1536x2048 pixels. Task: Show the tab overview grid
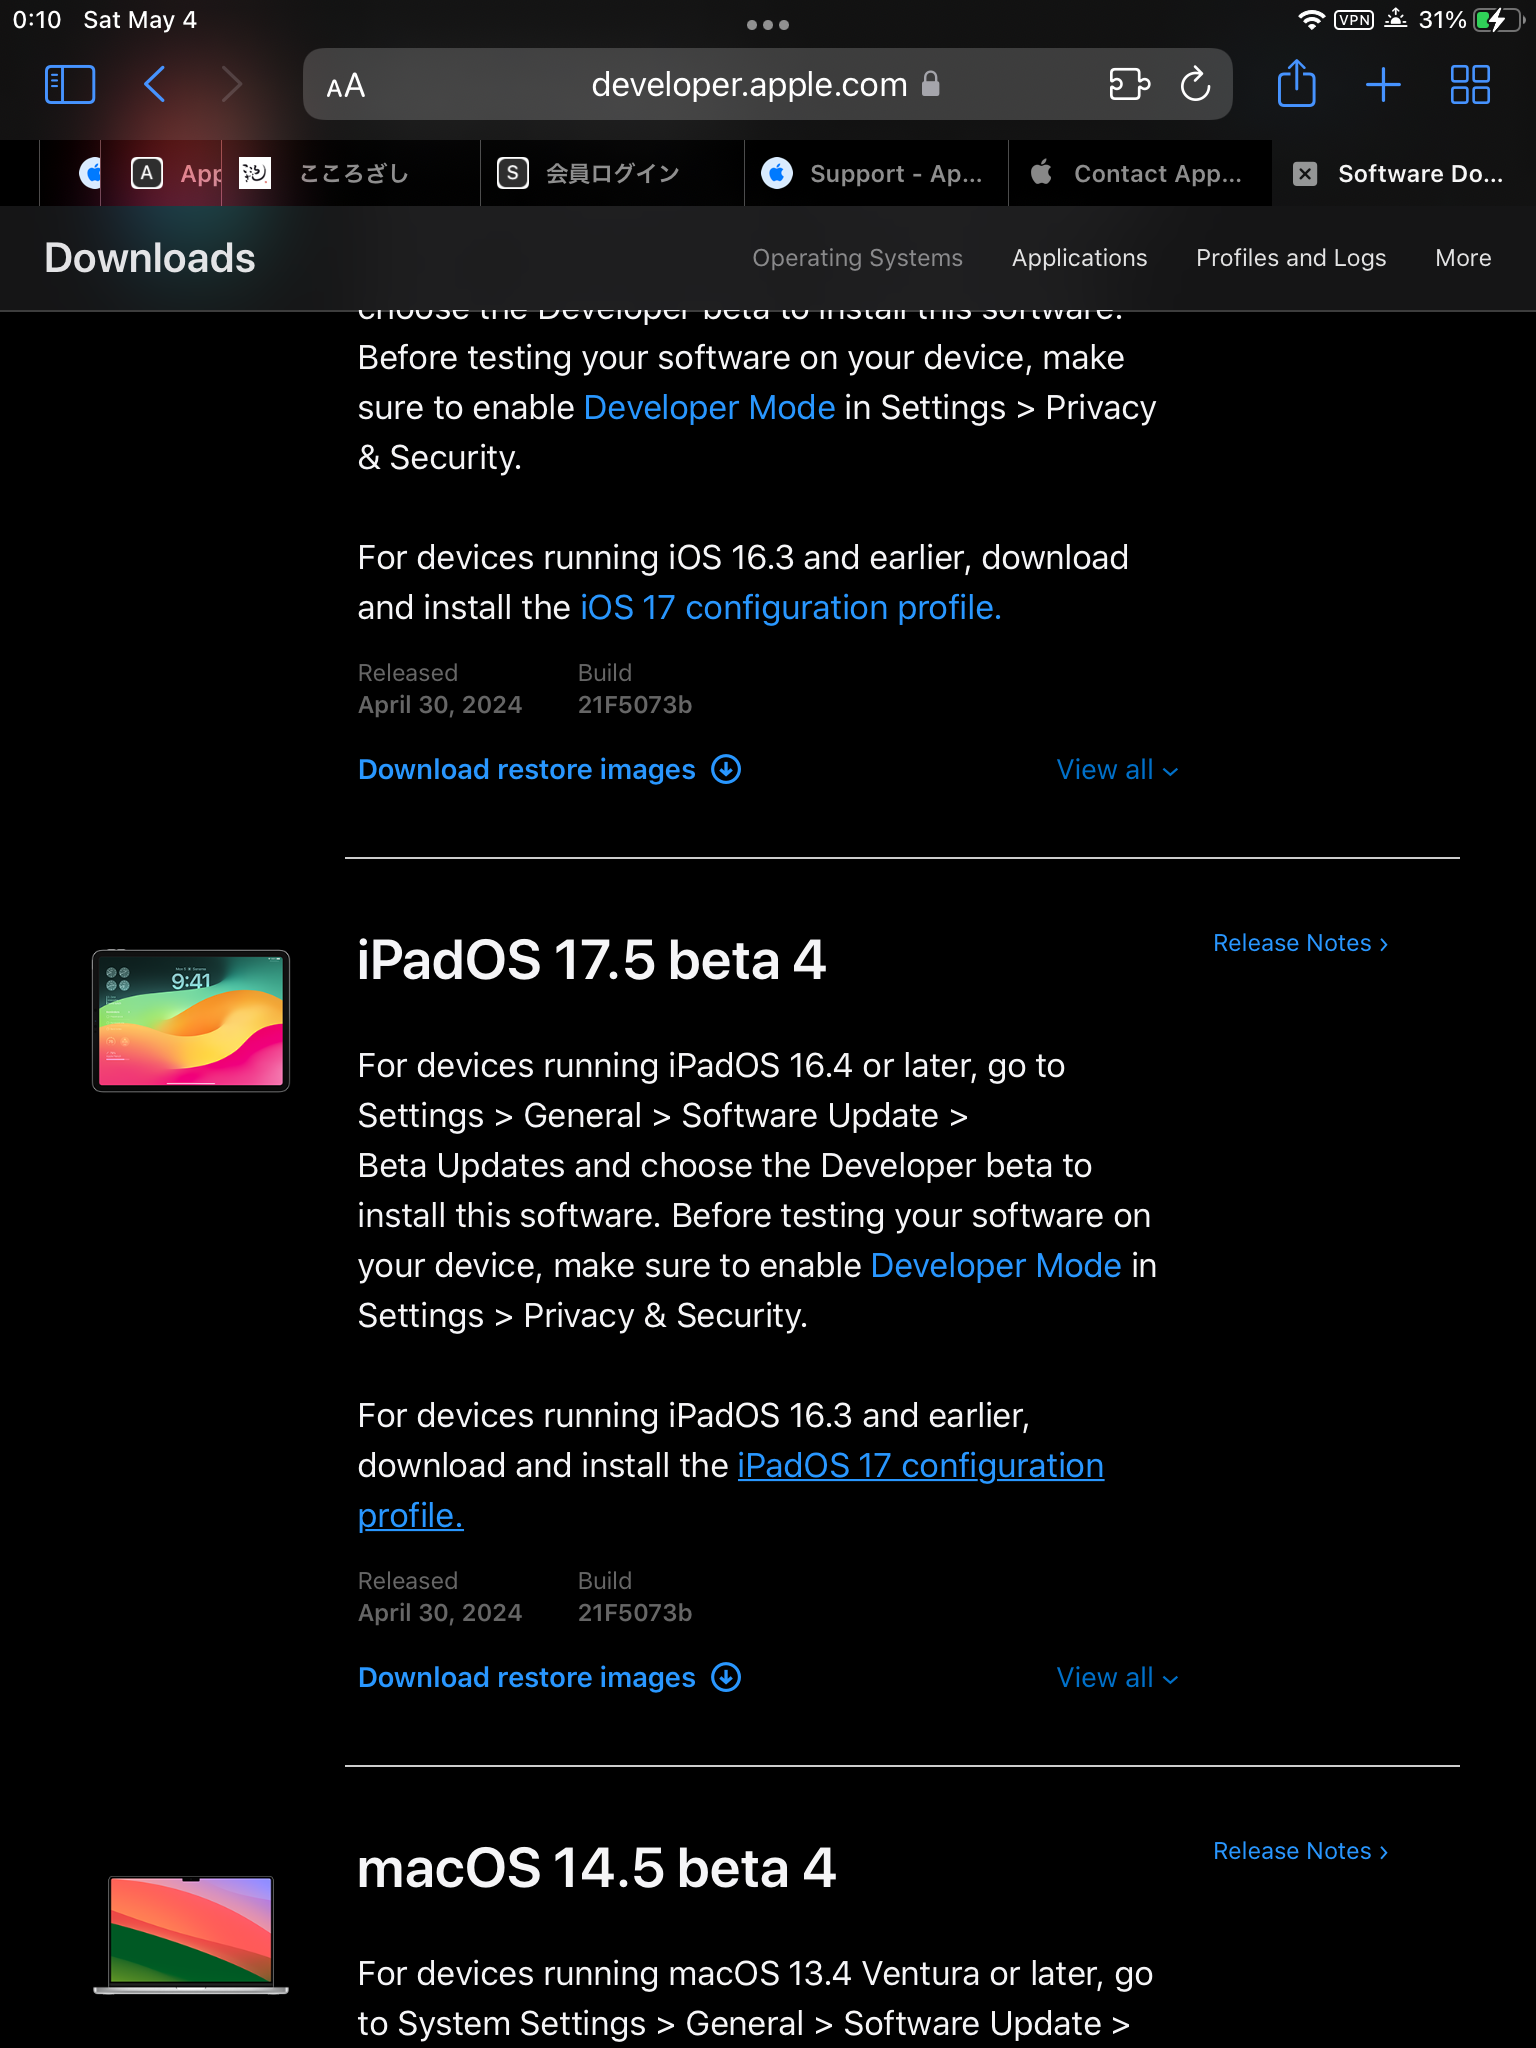[x=1470, y=85]
